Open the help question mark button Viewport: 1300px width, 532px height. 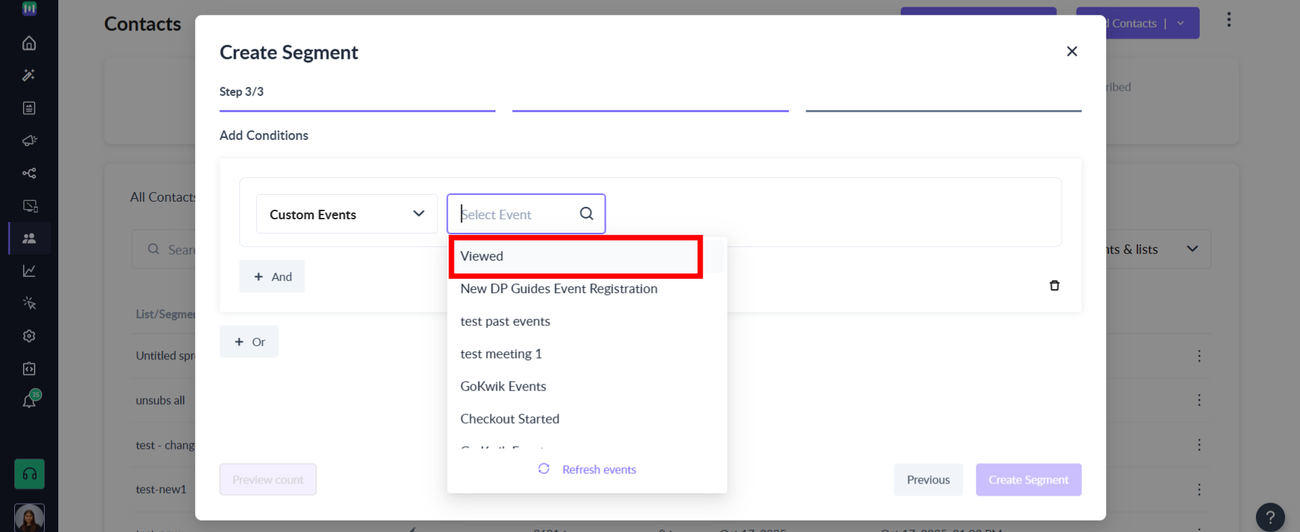pyautogui.click(x=1270, y=517)
